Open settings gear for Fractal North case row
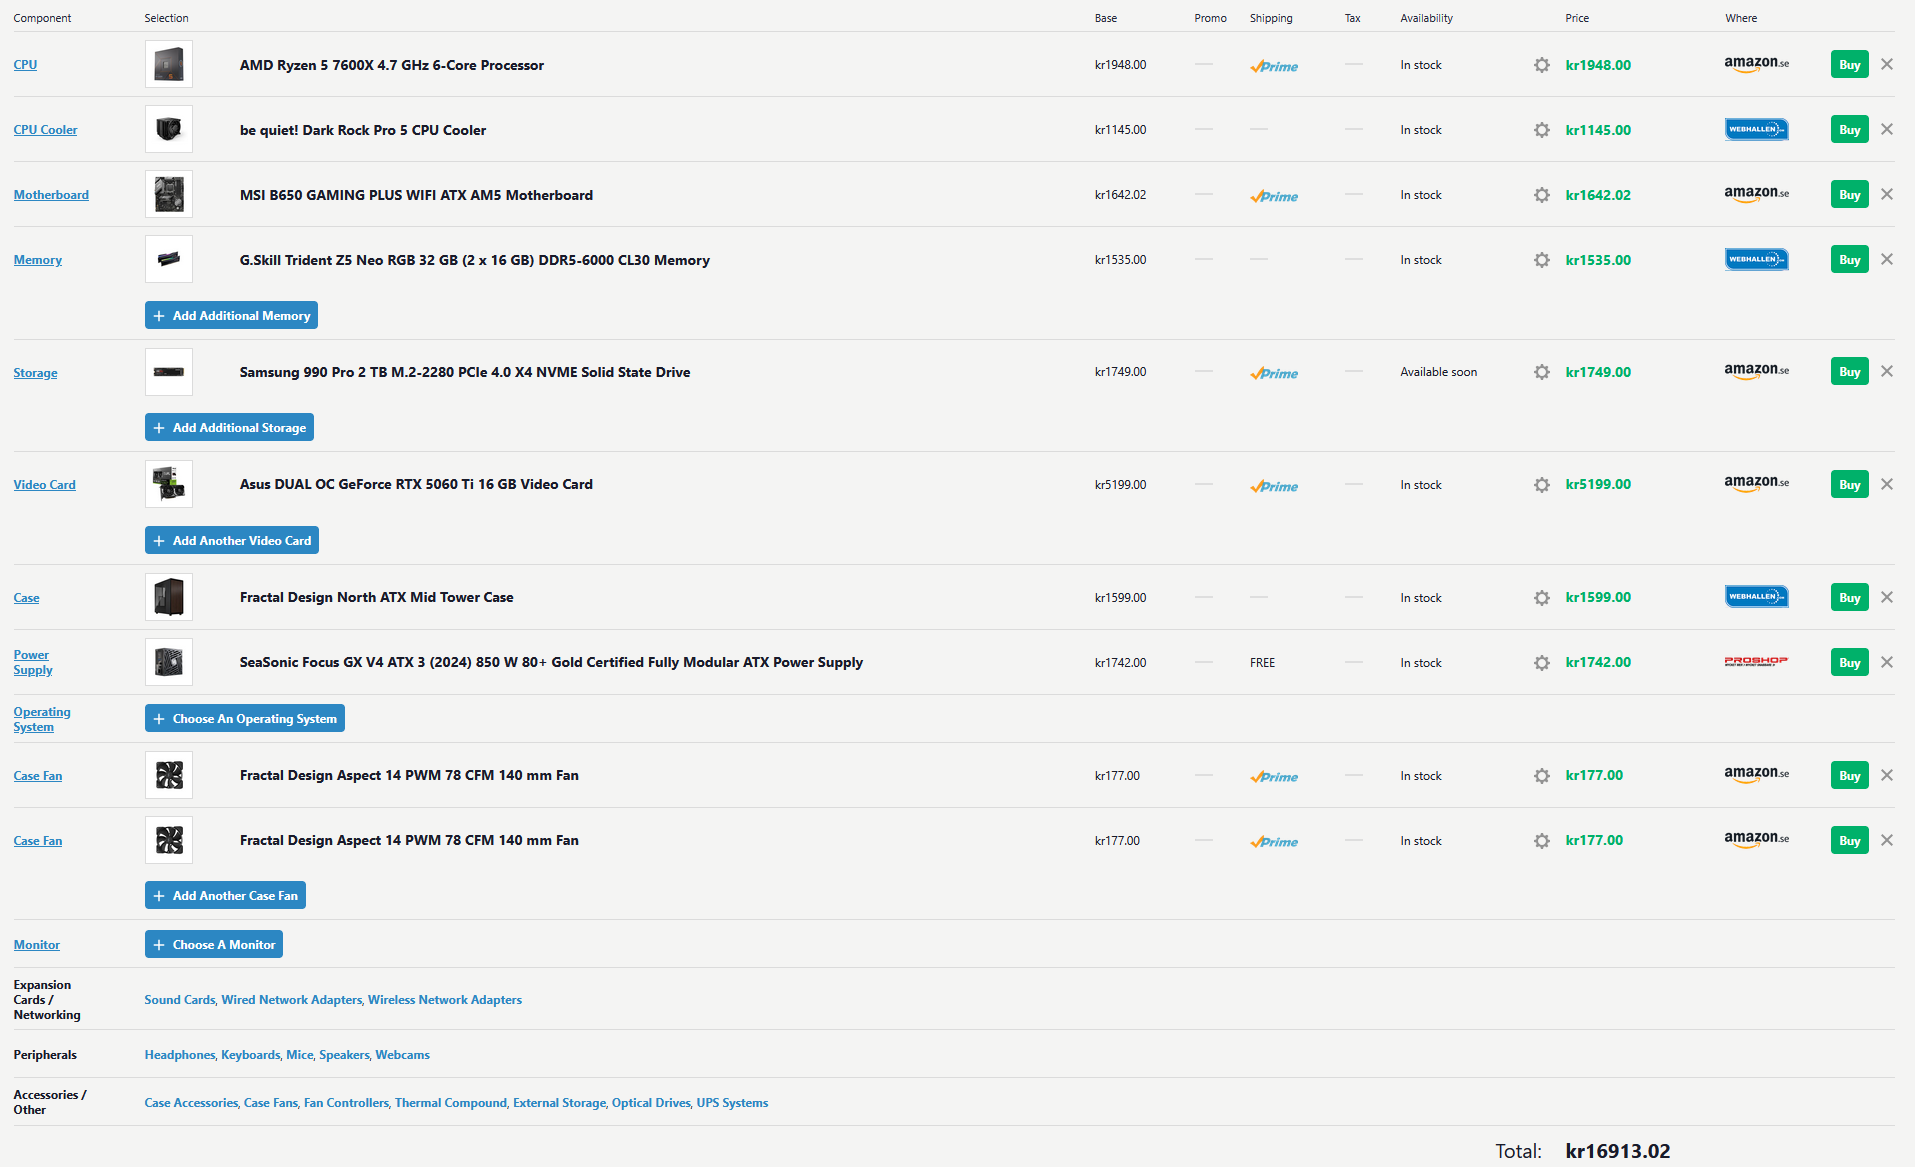The image size is (1915, 1167). [x=1541, y=598]
